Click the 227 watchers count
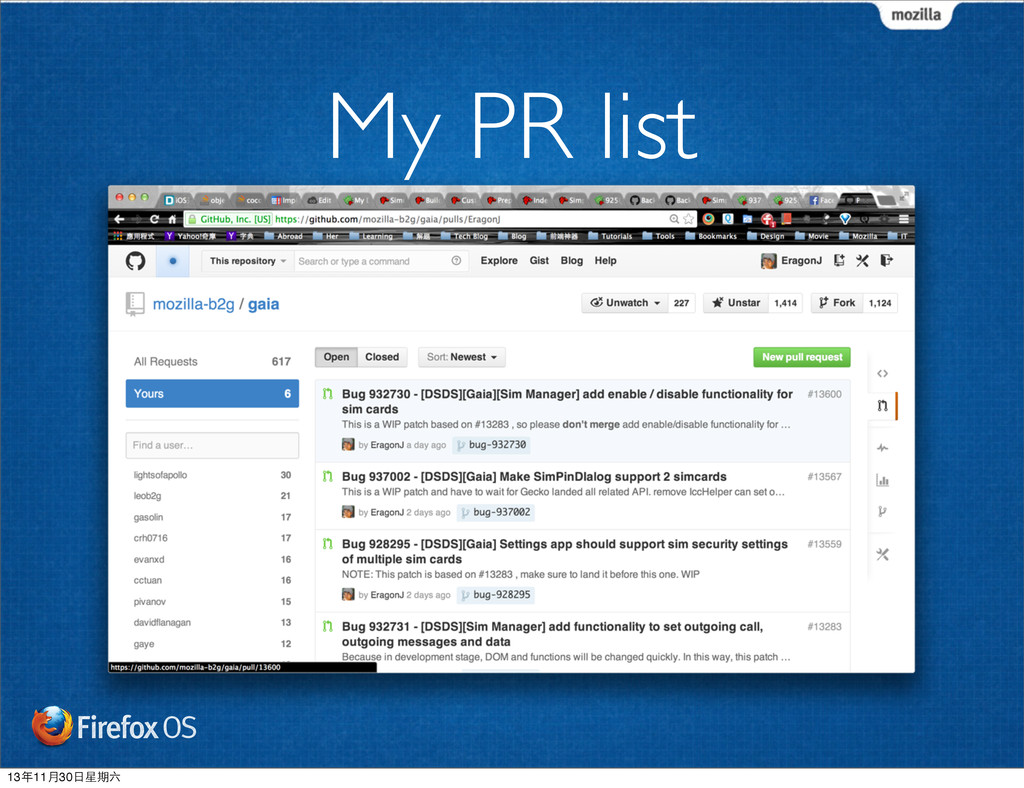Screen dimensions: 1024x788 [x=681, y=303]
